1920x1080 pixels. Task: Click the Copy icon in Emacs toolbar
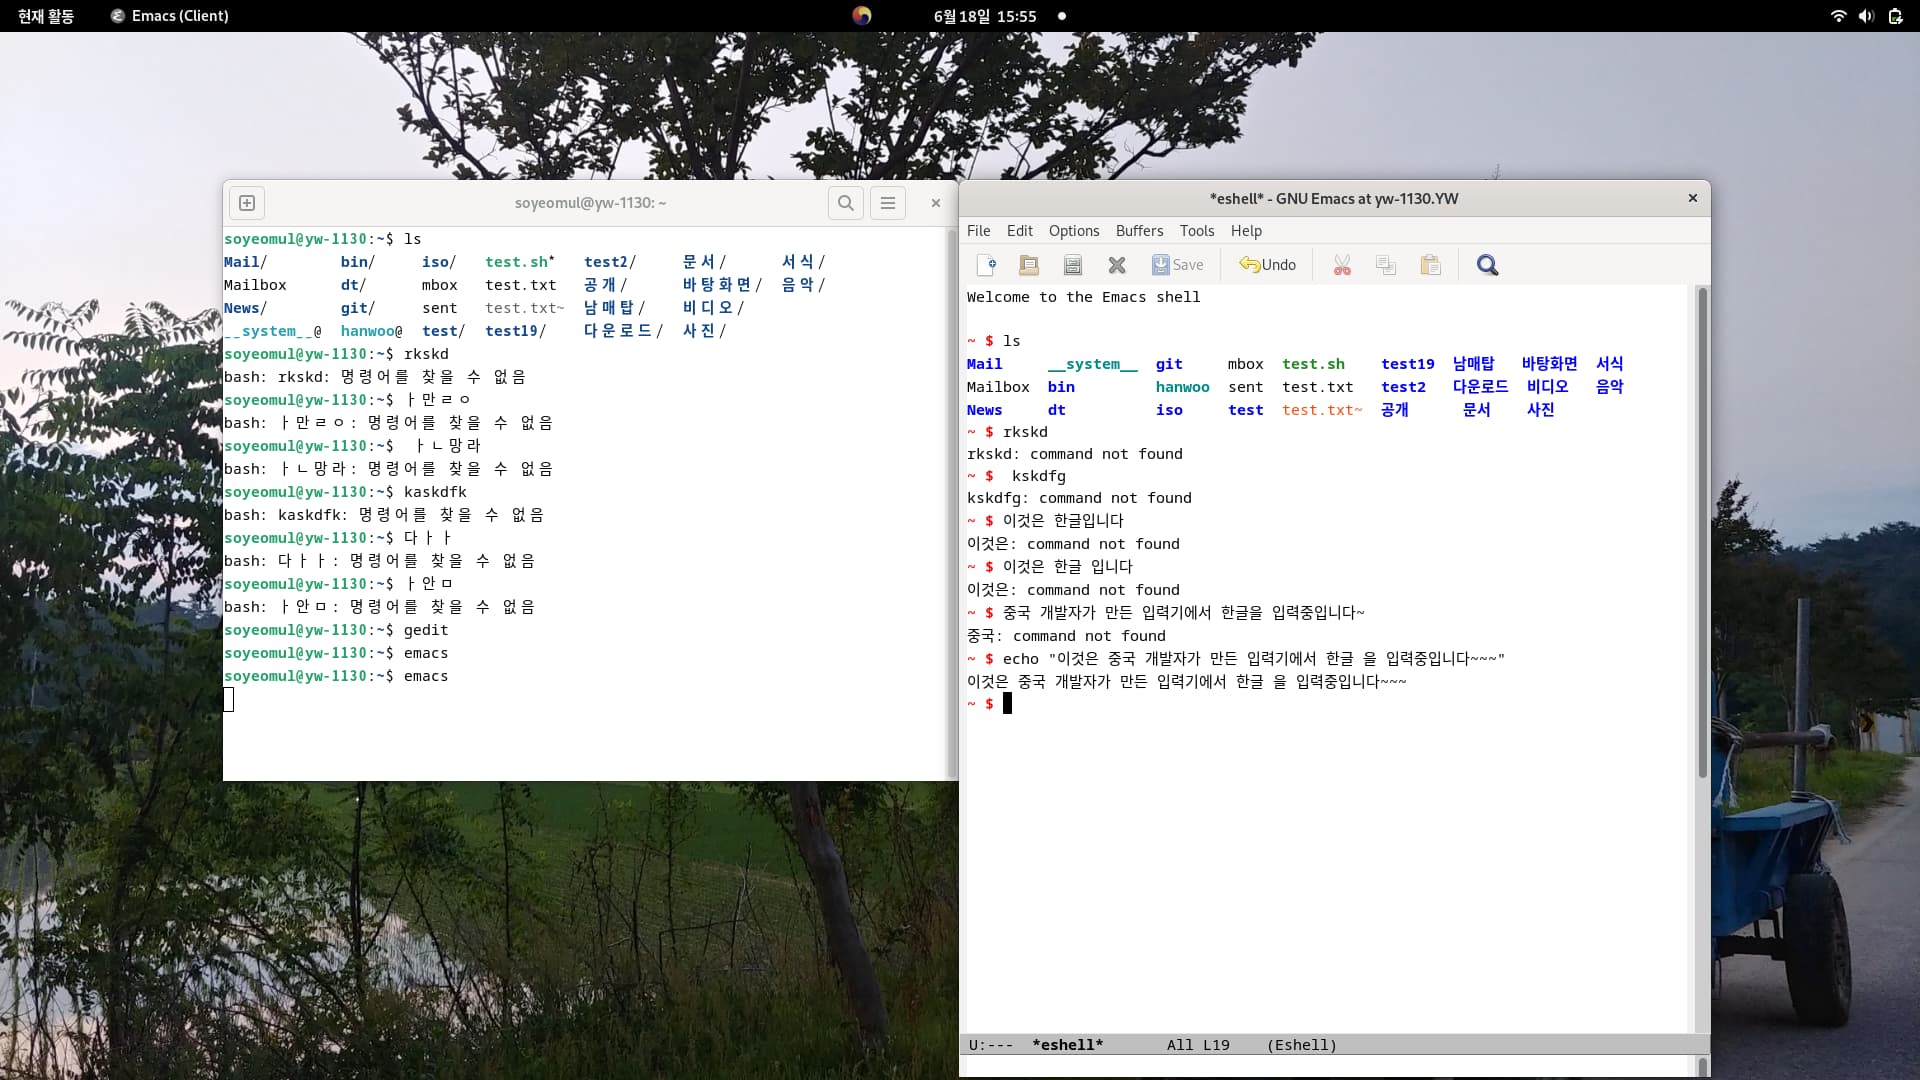click(x=1386, y=265)
